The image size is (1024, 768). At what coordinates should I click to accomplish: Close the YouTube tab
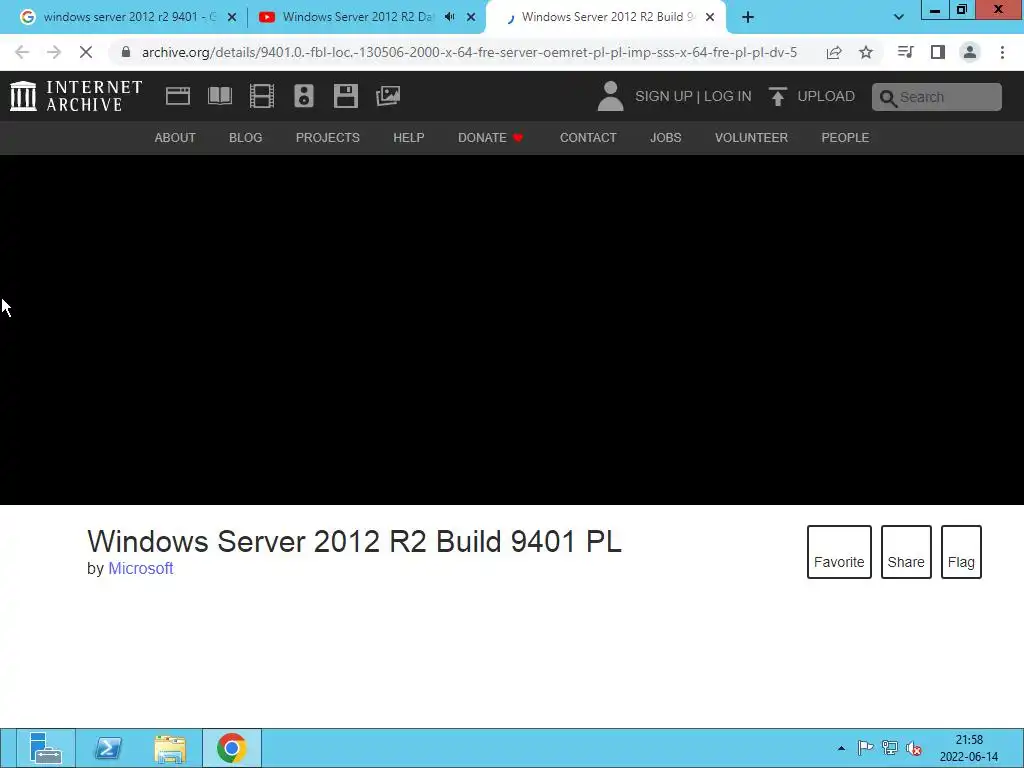pos(471,17)
